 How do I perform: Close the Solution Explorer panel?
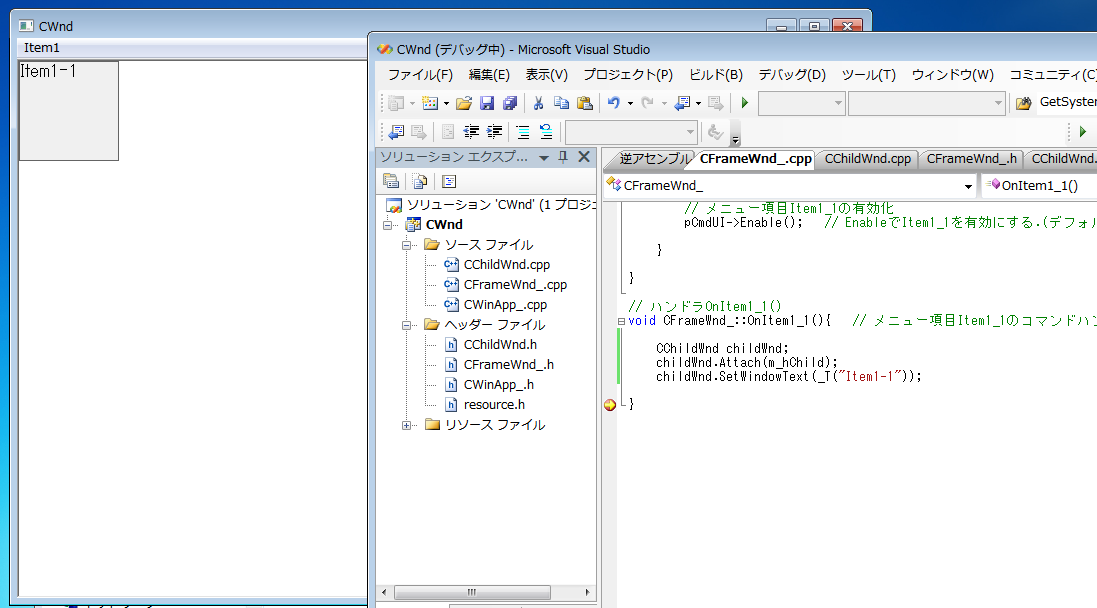click(x=584, y=157)
